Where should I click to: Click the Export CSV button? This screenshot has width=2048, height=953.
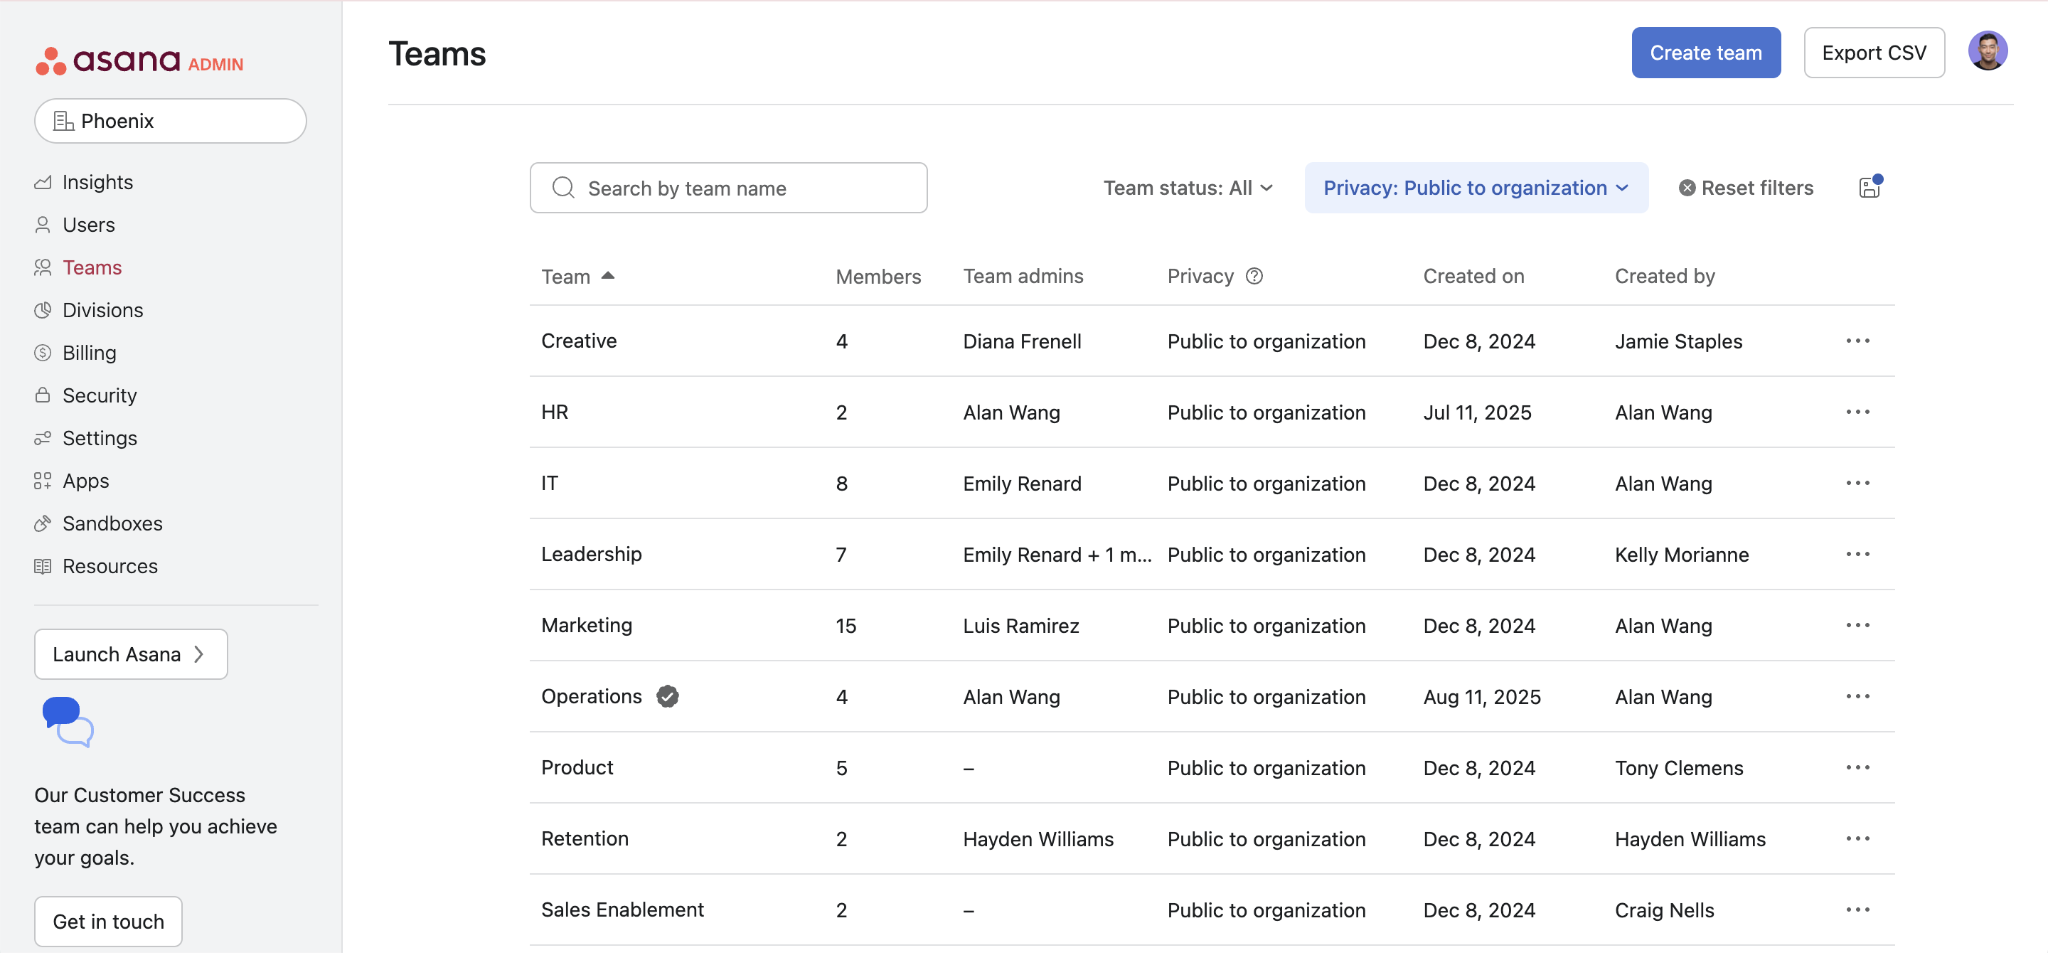[x=1874, y=52]
